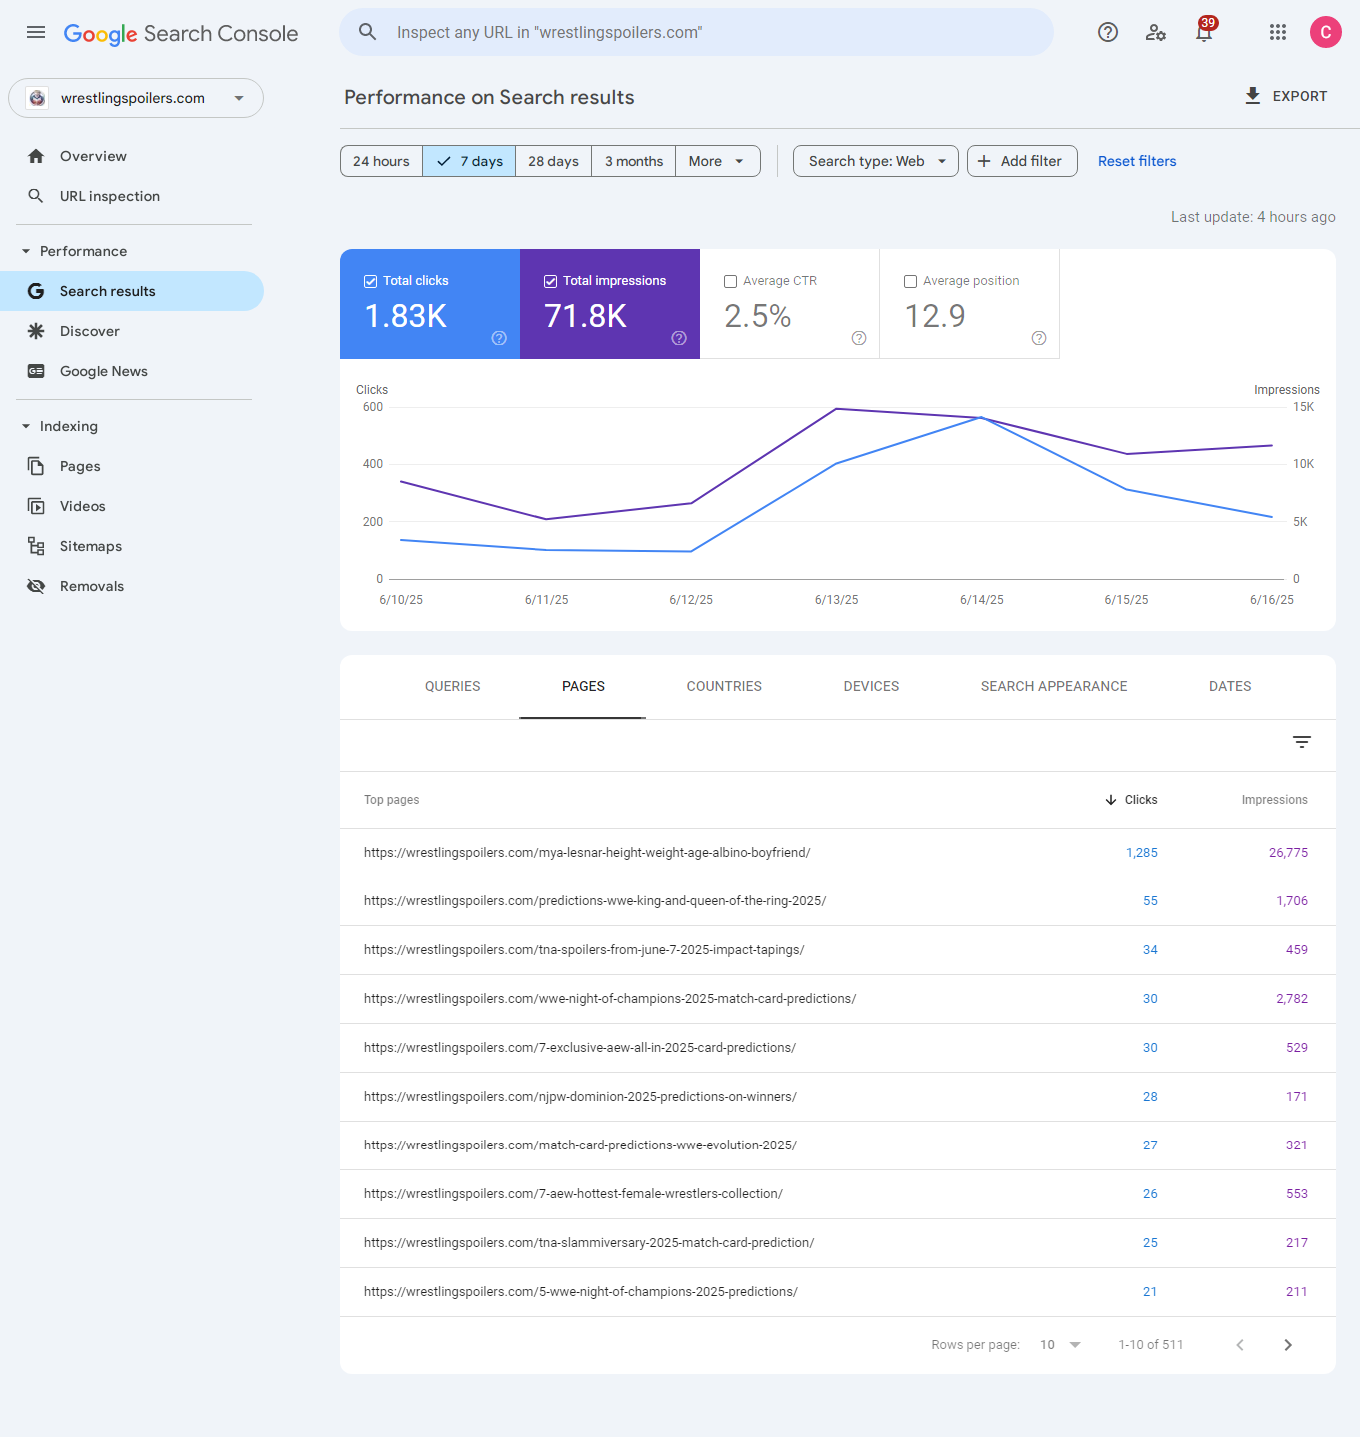Open notifications bell with 39 alerts
1360x1441 pixels.
coord(1204,32)
